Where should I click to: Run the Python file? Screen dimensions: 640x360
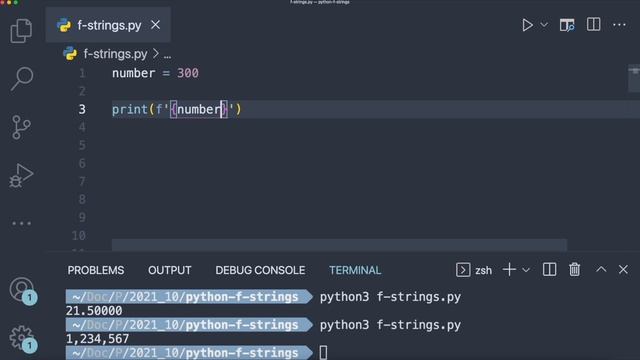click(527, 25)
